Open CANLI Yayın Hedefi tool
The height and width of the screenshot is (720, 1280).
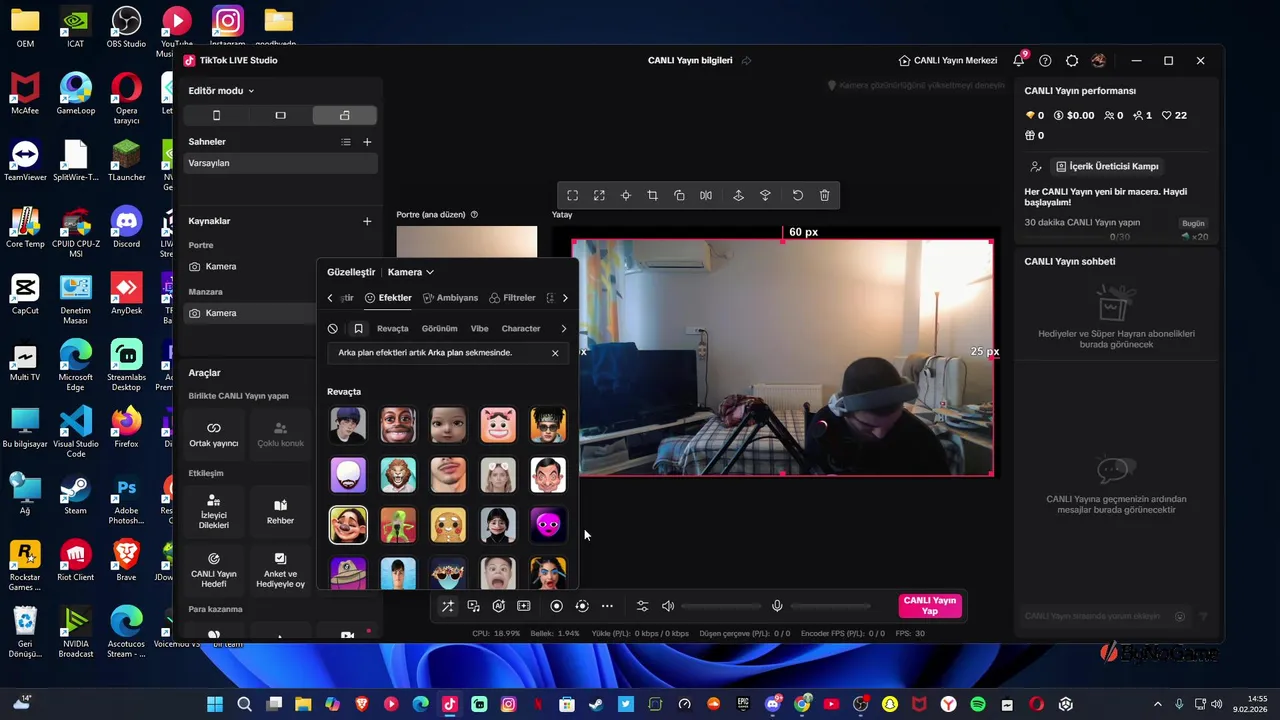pos(214,571)
